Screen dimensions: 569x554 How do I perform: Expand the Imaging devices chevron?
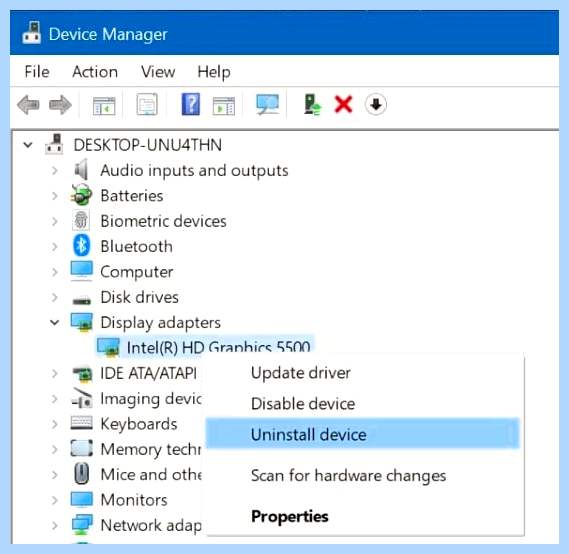(x=55, y=399)
